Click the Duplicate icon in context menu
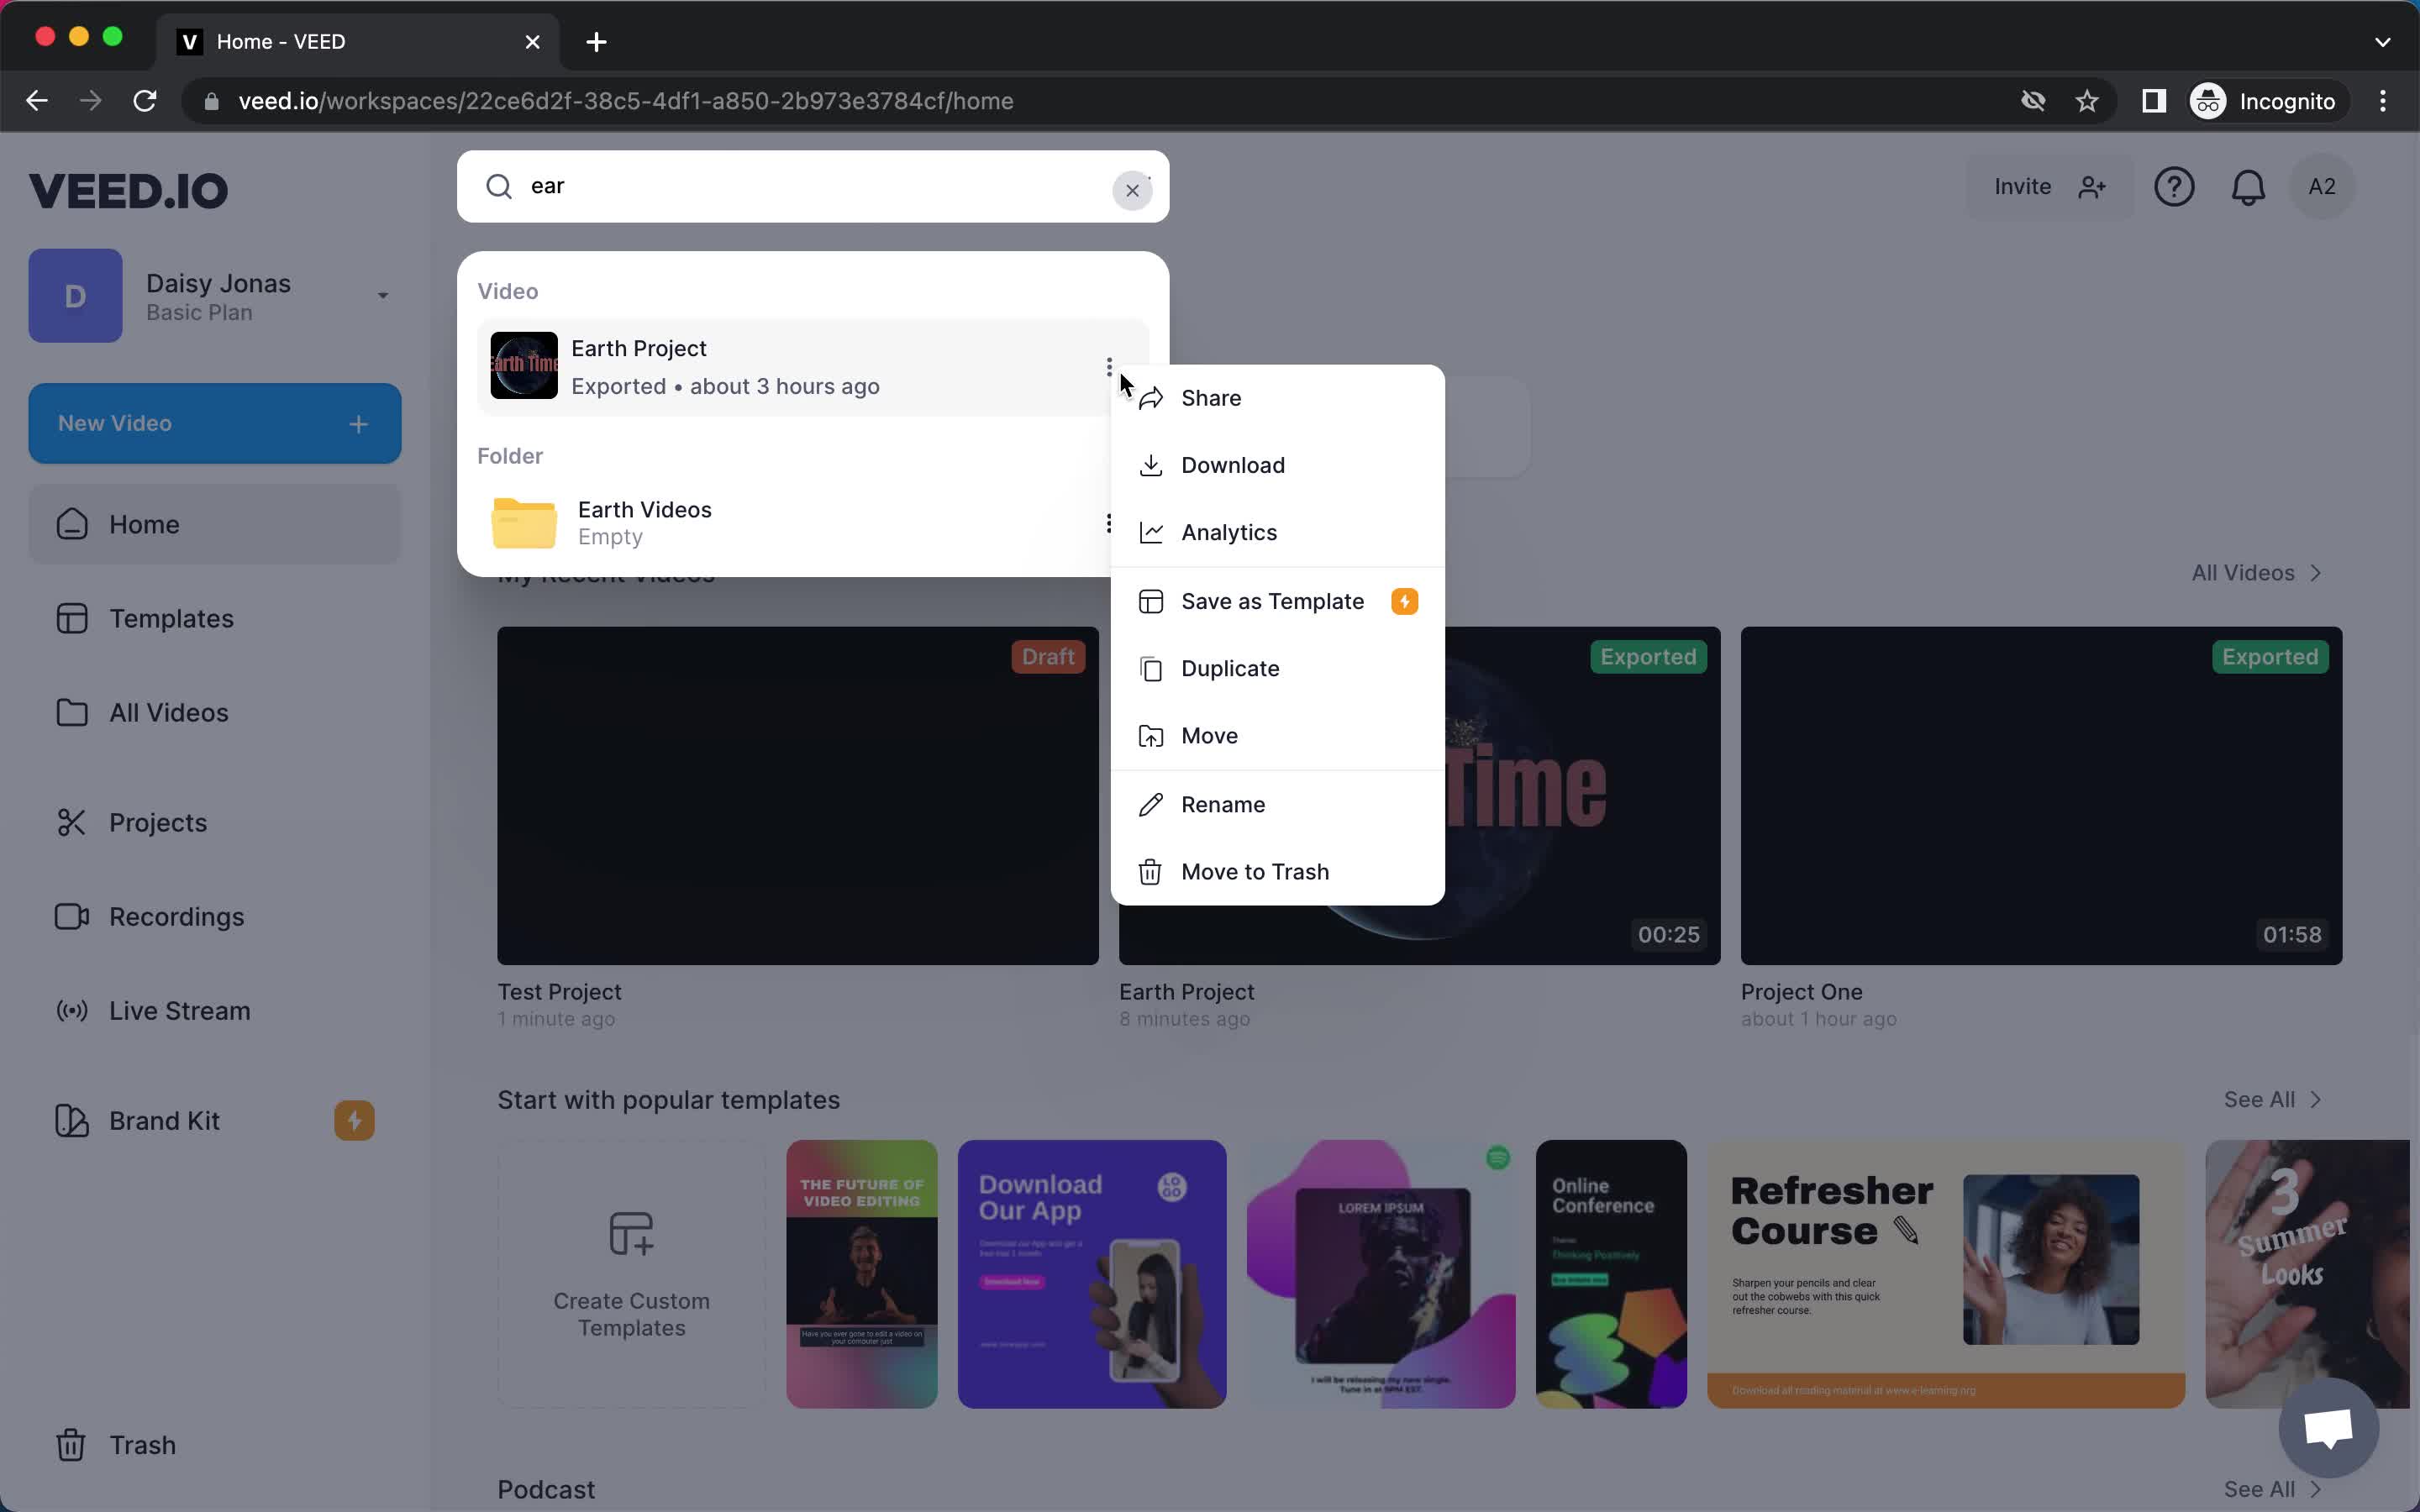The width and height of the screenshot is (2420, 1512). 1148,667
